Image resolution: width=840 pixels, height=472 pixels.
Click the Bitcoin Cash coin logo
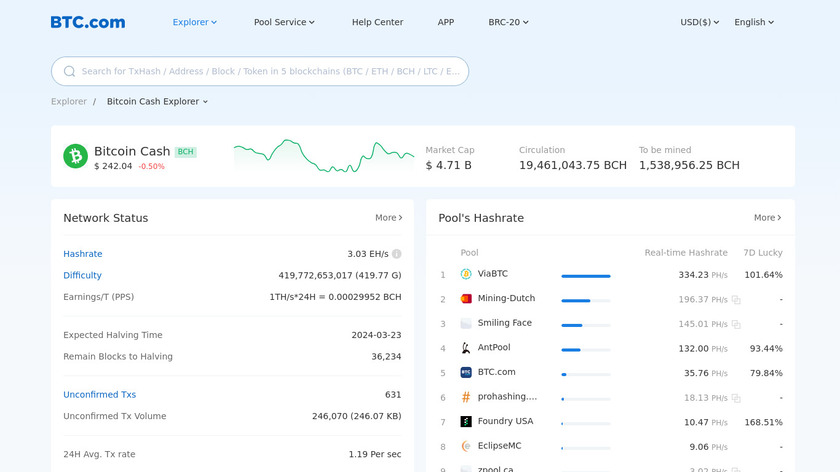pyautogui.click(x=76, y=156)
